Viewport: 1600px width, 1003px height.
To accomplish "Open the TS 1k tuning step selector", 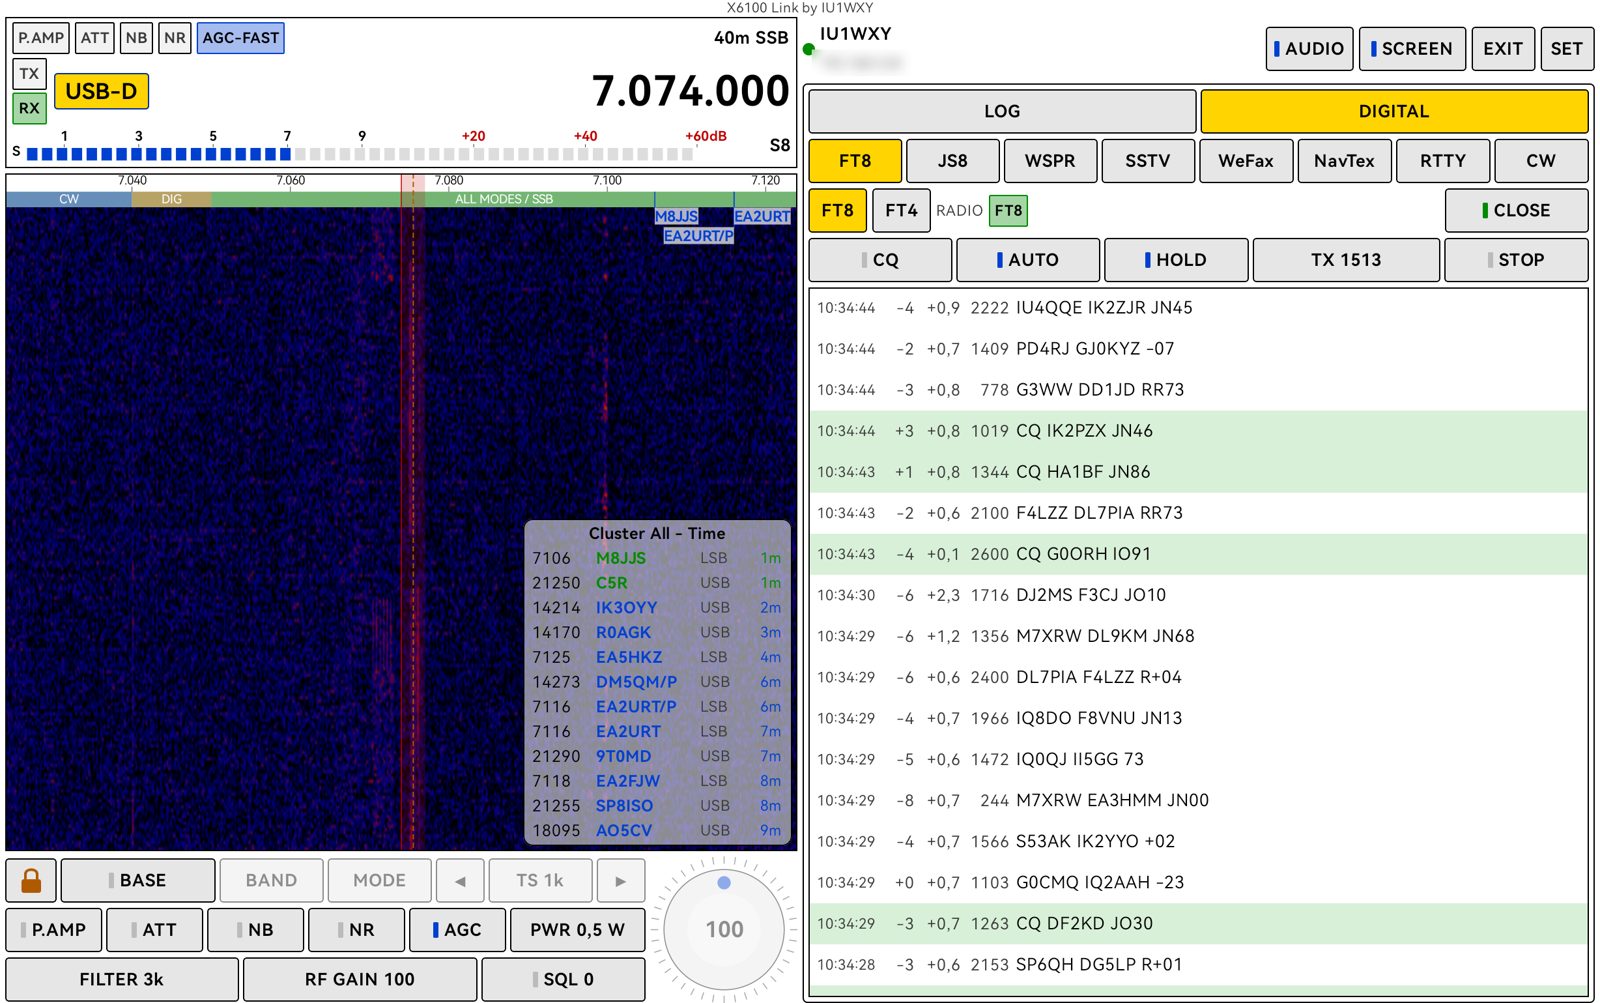I will pos(540,880).
